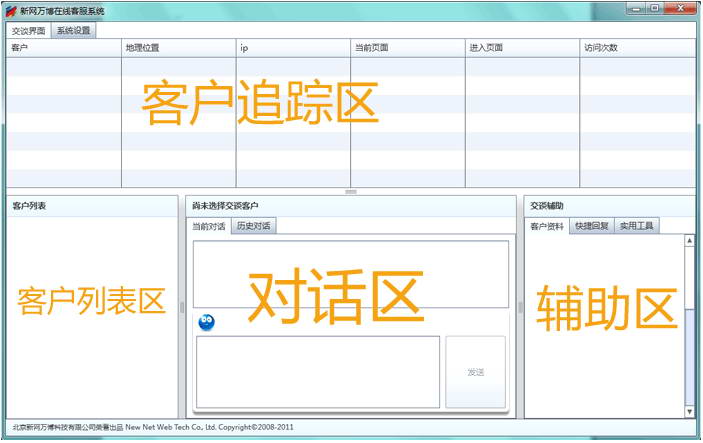This screenshot has width=703, height=443.
Task: Open the 系统设置 tab
Action: pos(74,30)
